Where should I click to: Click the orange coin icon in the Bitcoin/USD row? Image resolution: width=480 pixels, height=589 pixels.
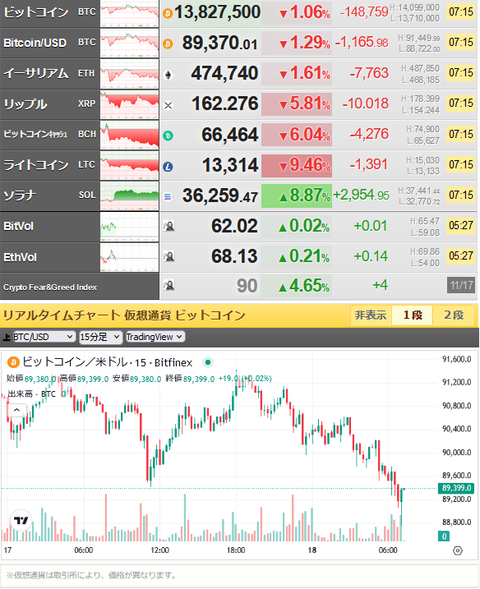pos(168,44)
